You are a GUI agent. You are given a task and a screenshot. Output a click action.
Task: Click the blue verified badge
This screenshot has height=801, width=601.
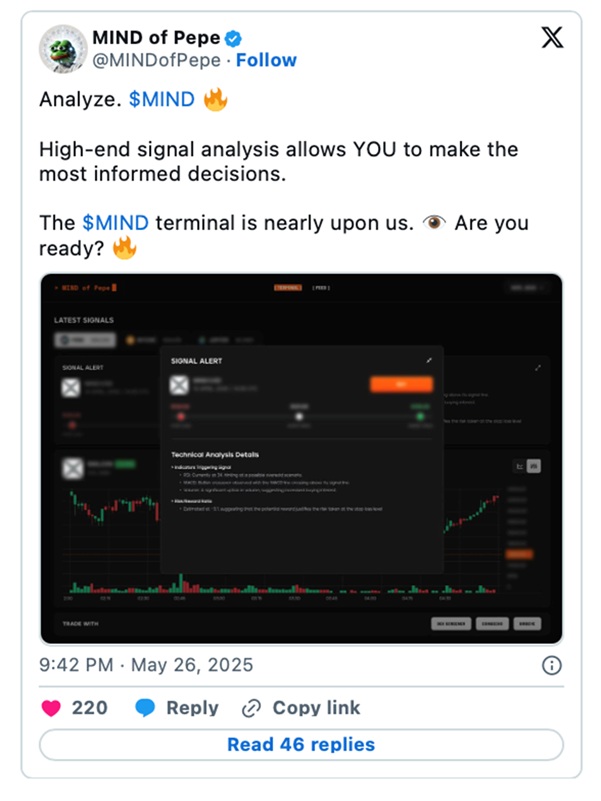click(x=233, y=40)
